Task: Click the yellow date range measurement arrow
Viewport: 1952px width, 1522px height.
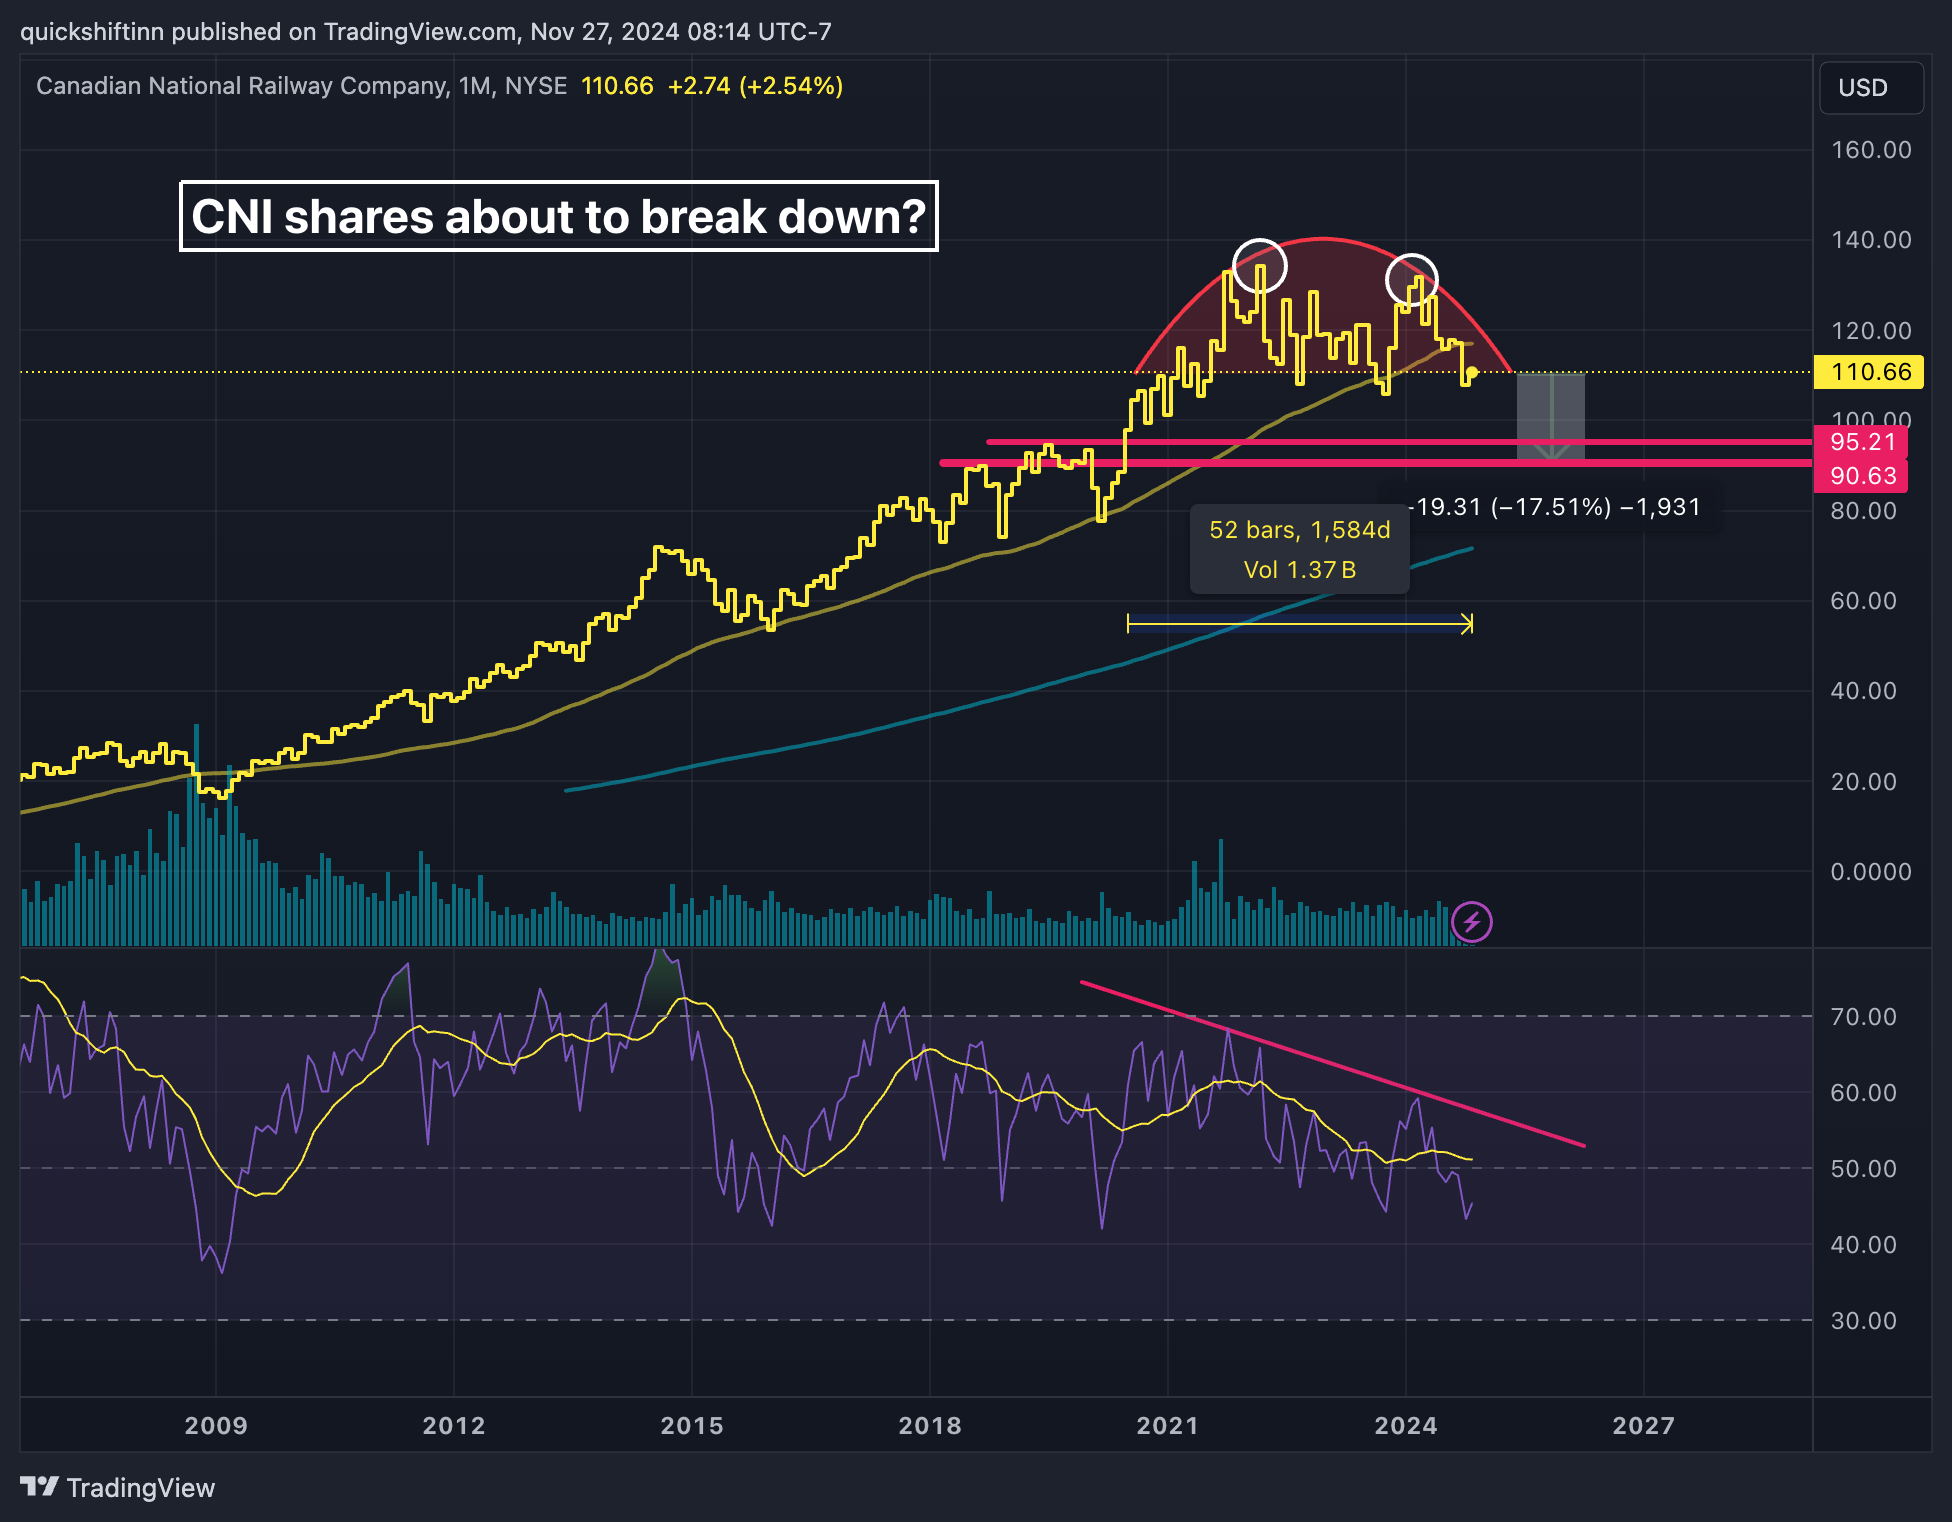Action: pos(1299,624)
